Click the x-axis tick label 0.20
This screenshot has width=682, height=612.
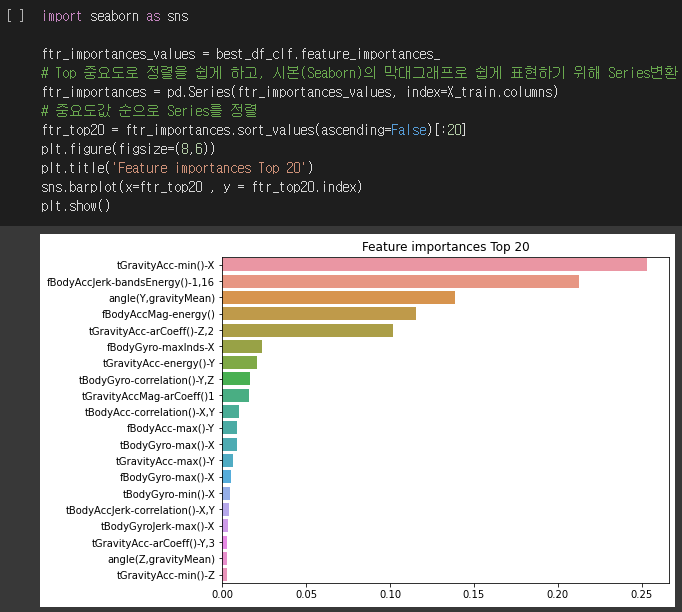(x=558, y=594)
